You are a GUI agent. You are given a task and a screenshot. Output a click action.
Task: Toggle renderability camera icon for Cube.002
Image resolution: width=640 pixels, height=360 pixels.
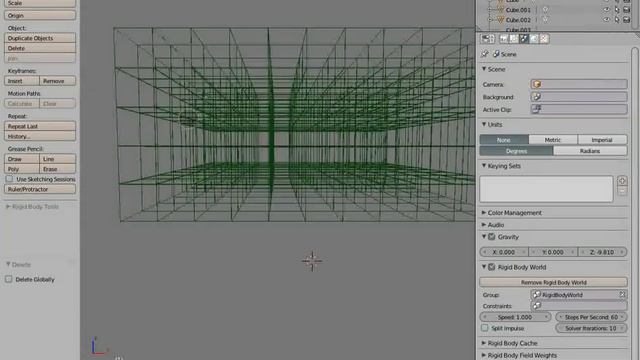(x=627, y=20)
